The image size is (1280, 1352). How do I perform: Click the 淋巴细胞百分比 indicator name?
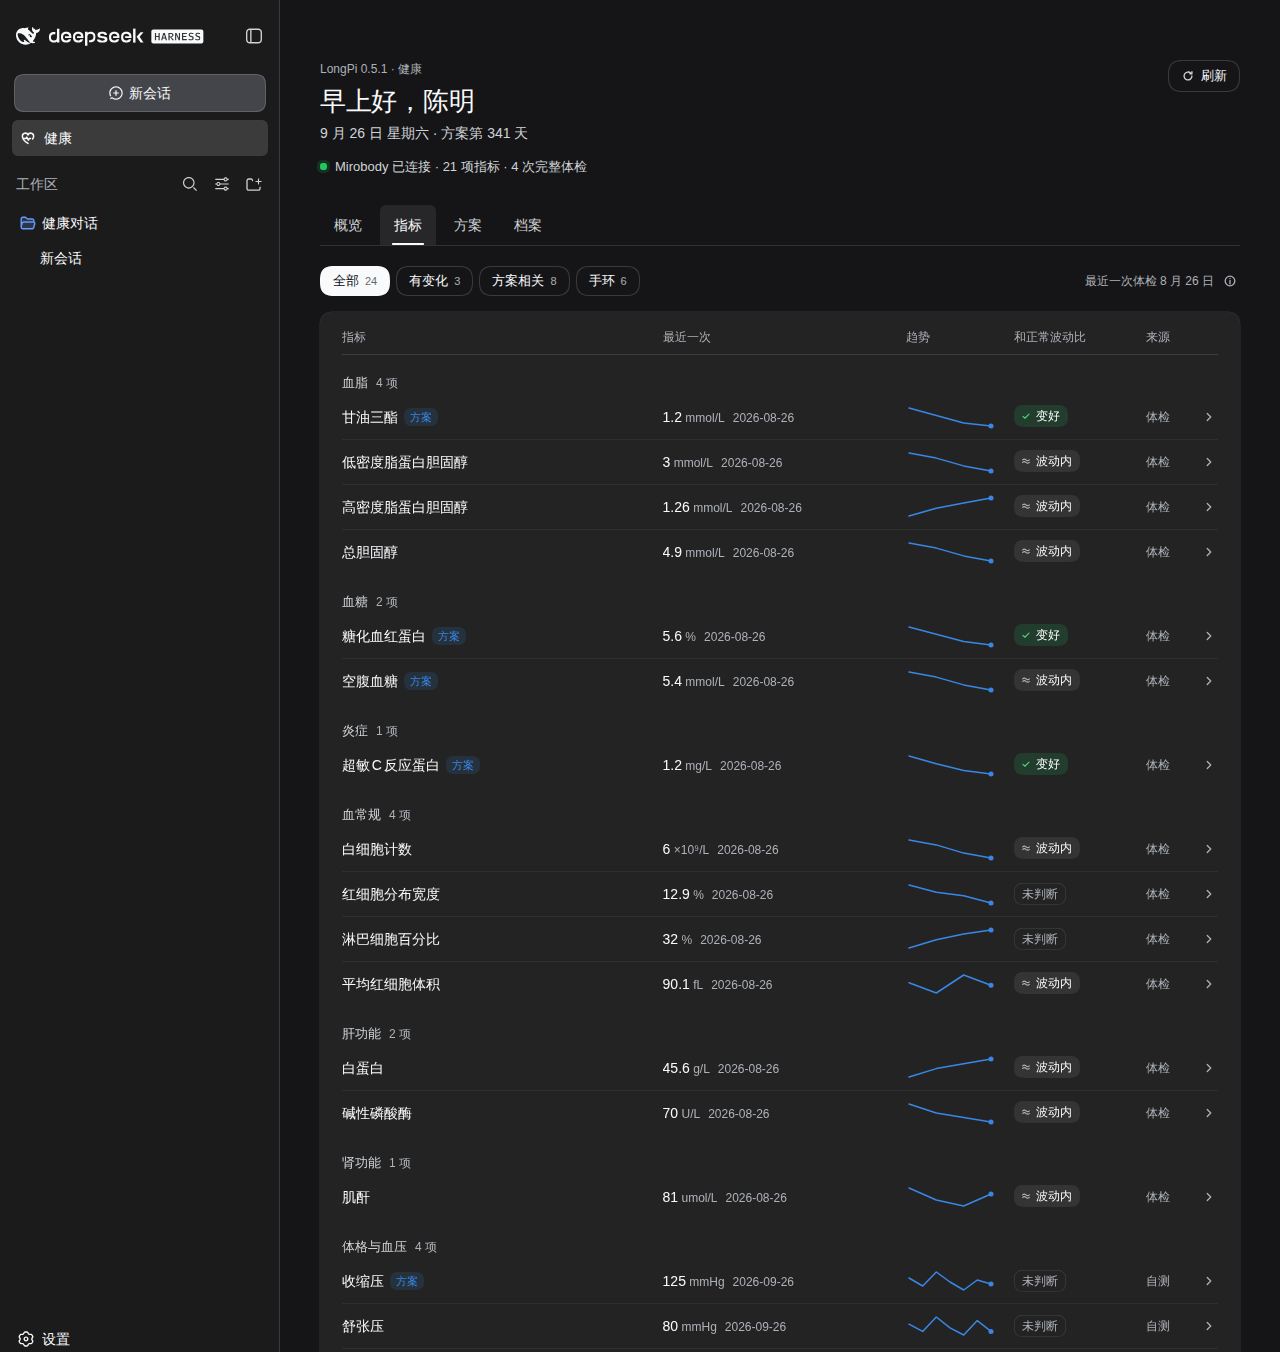tap(391, 939)
